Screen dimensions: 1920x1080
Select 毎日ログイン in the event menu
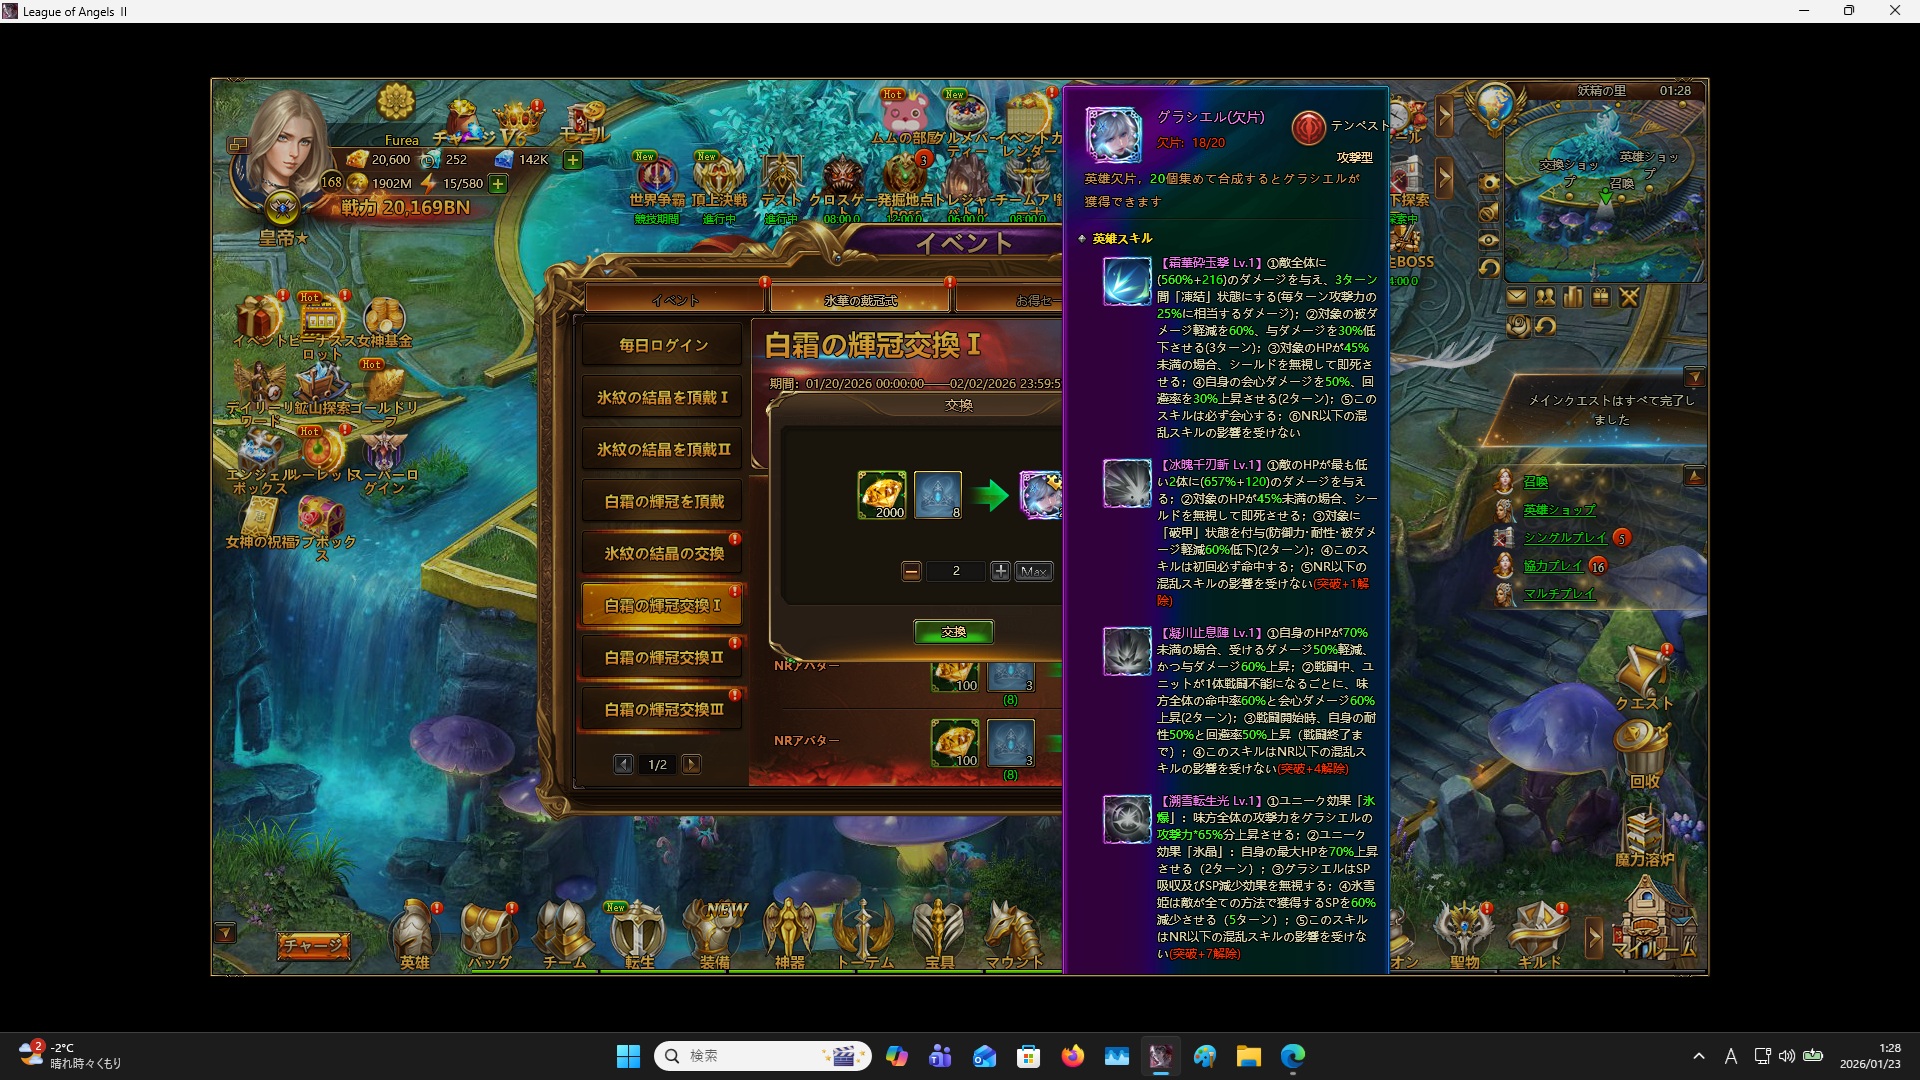click(661, 344)
